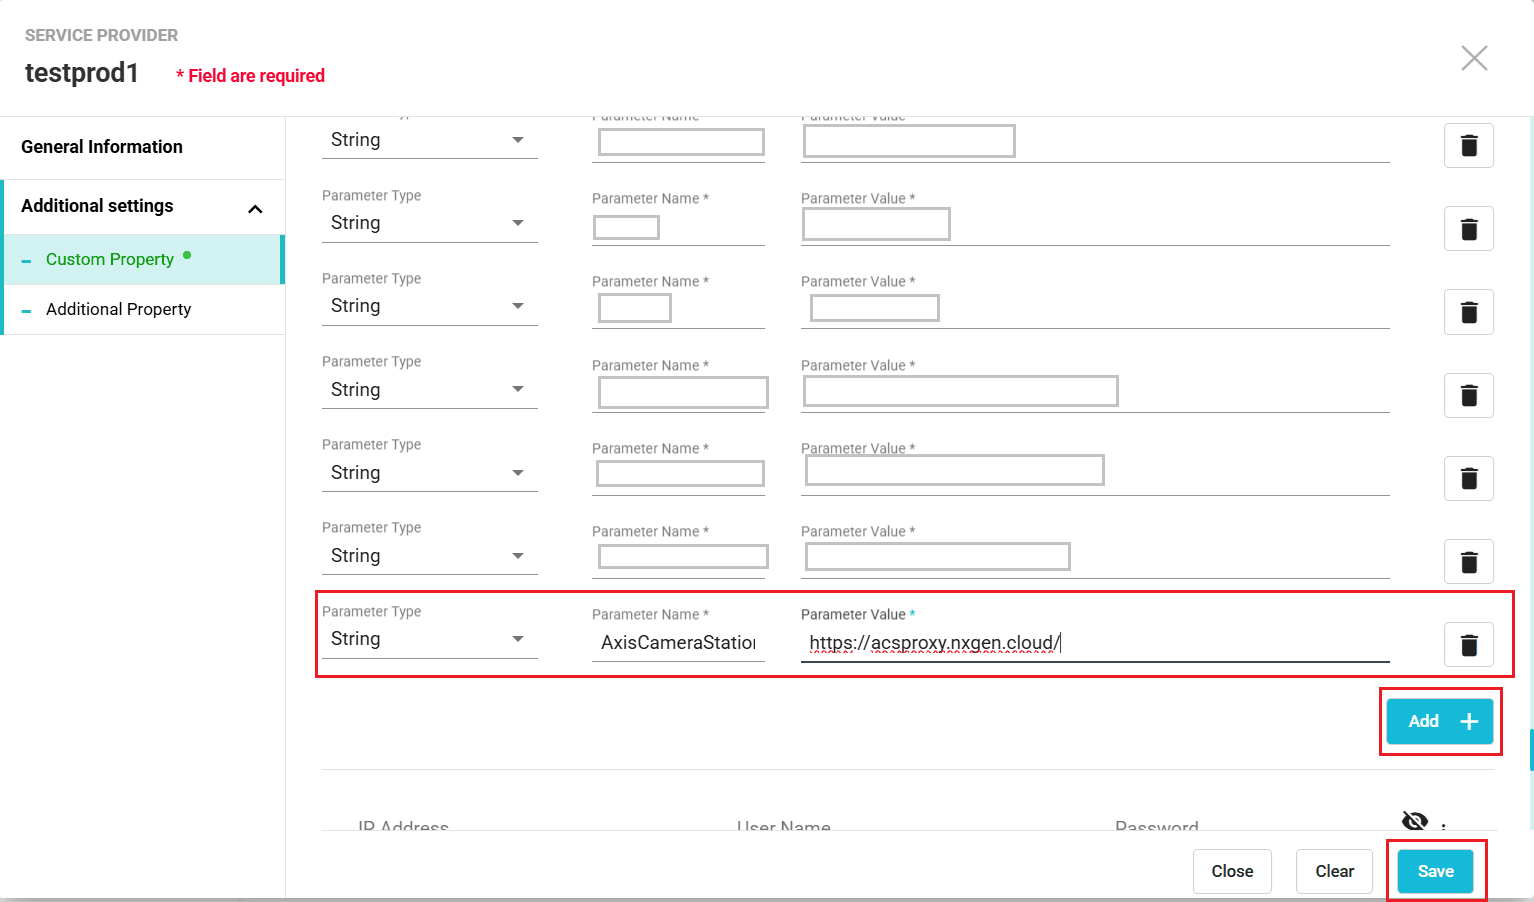The image size is (1534, 902).
Task: Delete the row just above AxisCameraStation
Action: pos(1468,562)
